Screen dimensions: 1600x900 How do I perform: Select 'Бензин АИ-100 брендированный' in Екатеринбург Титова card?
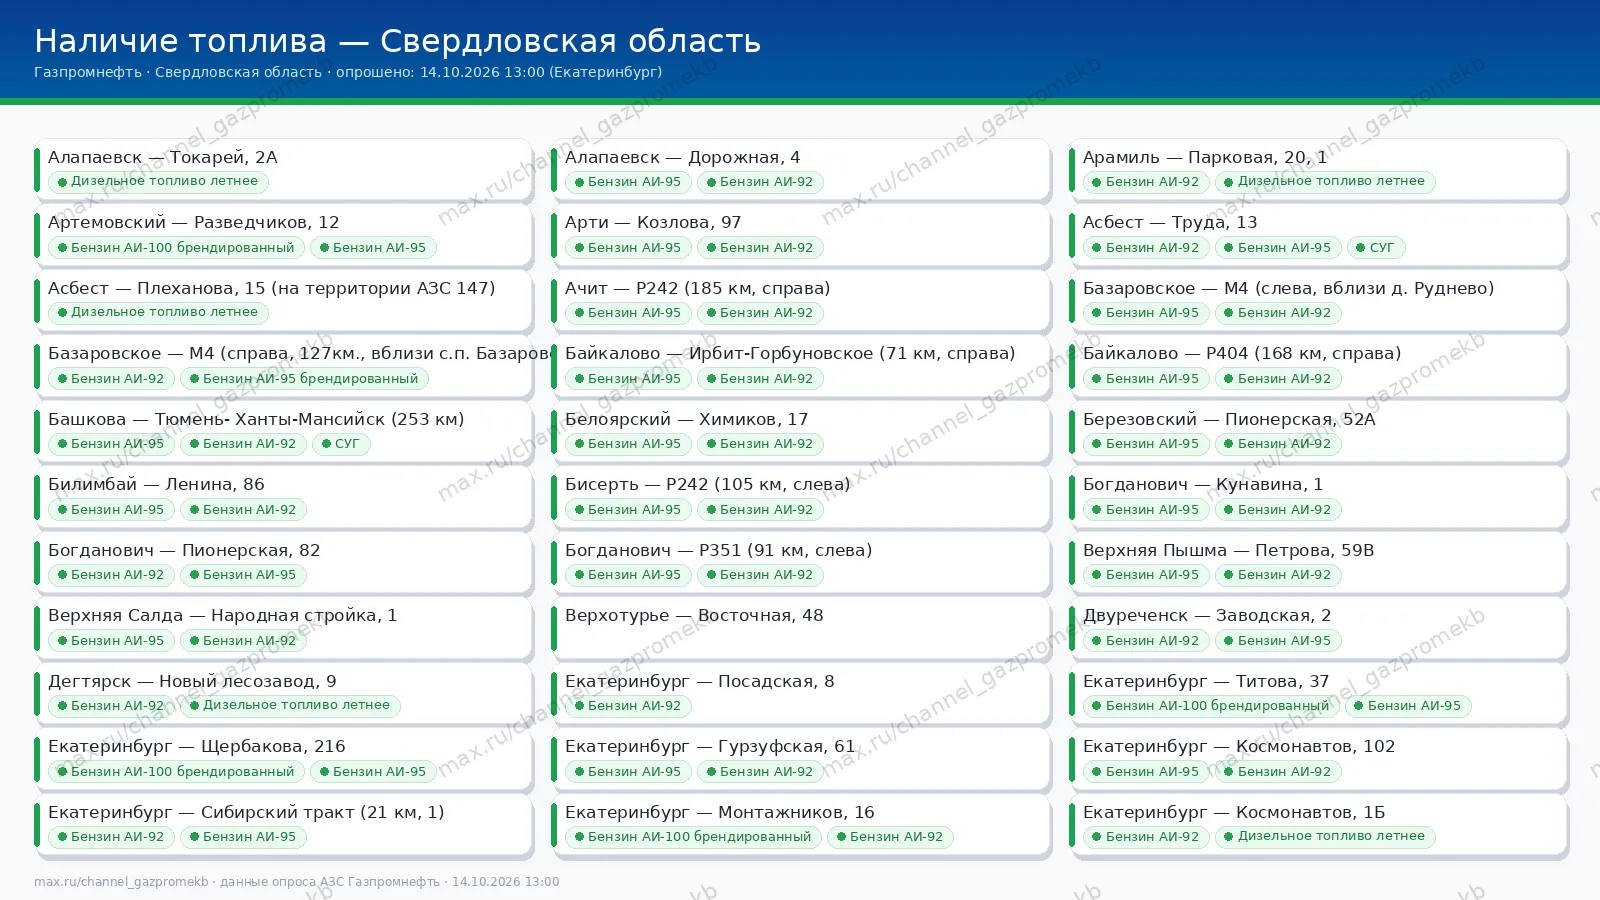[1211, 706]
